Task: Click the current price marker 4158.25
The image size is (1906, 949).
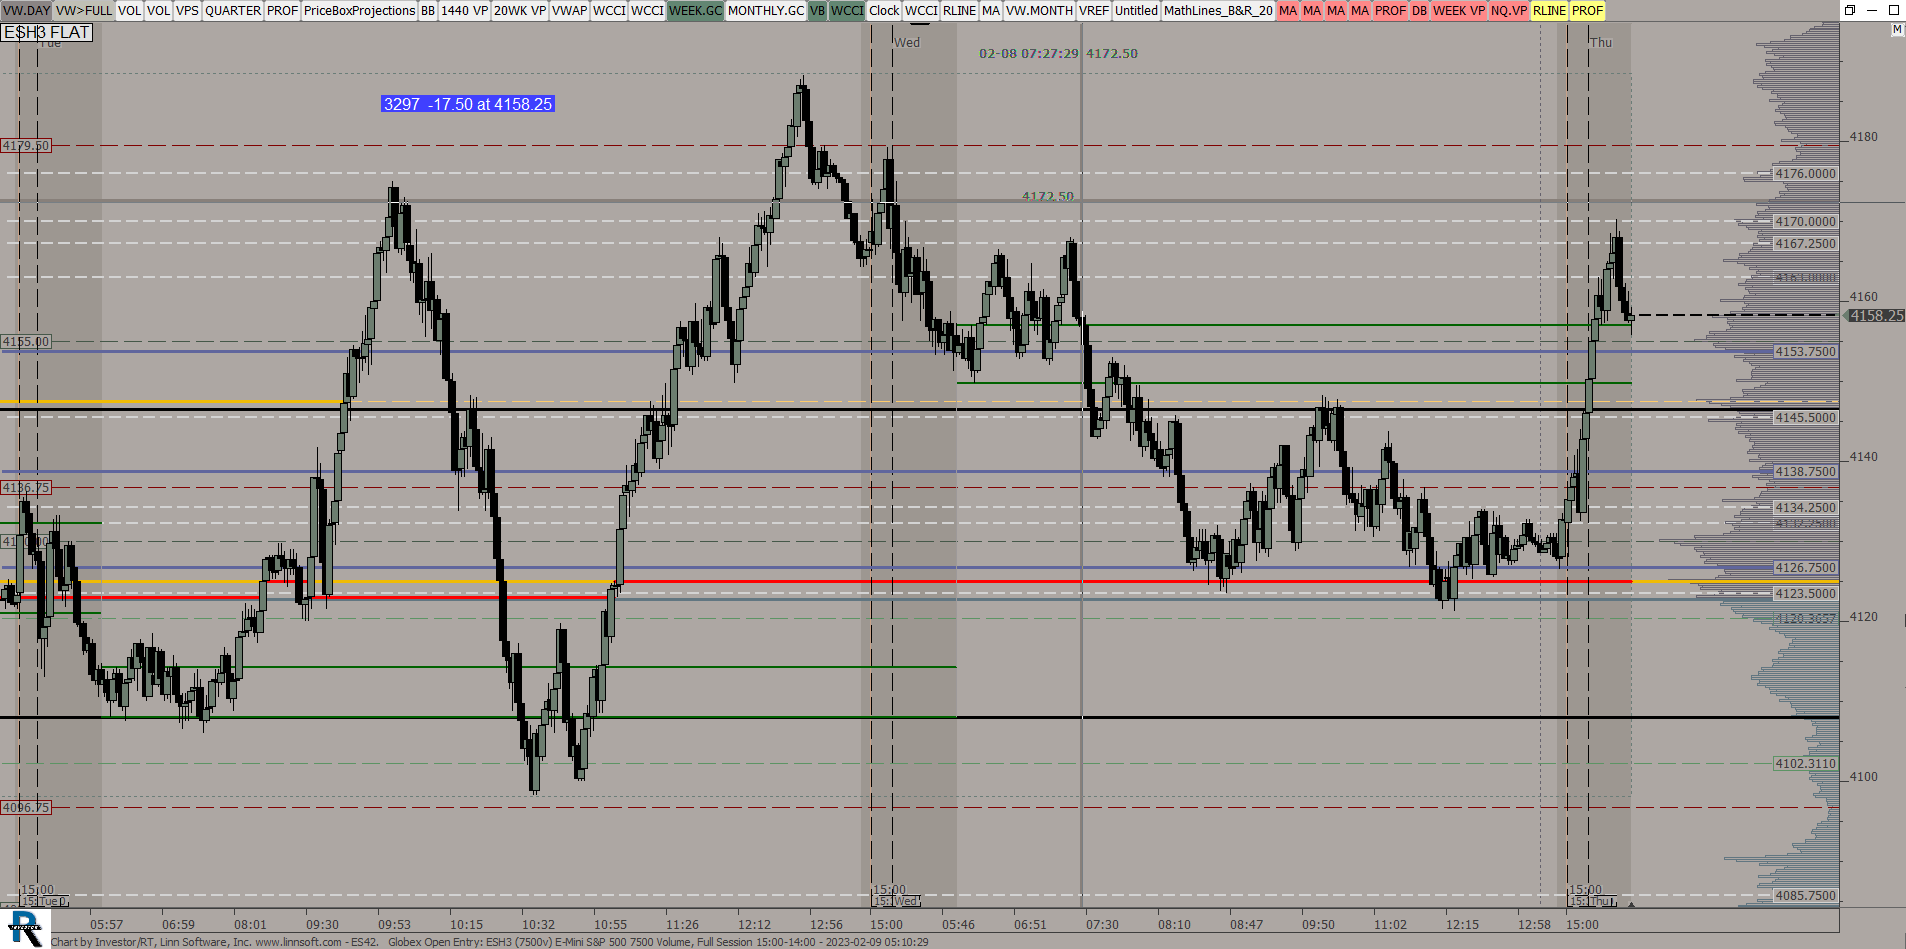Action: click(x=1875, y=315)
